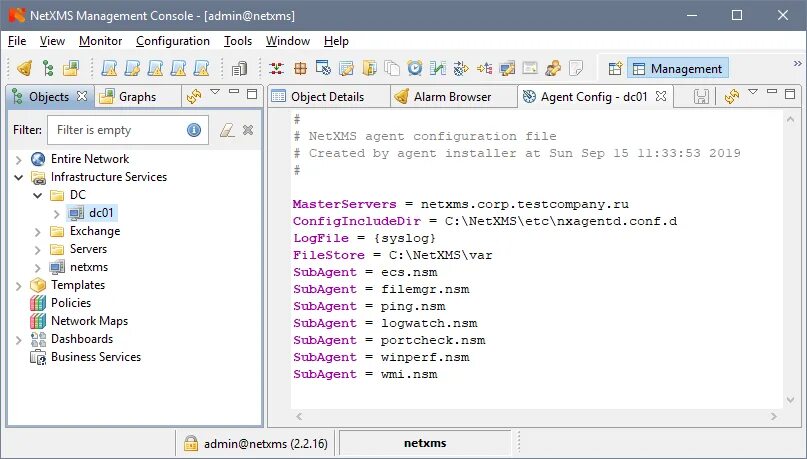Viewport: 807px width, 459px height.
Task: Expand the Servers folder
Action: point(38,250)
